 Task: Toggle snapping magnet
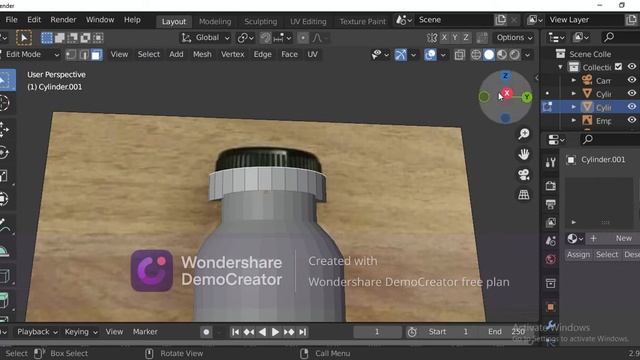tap(265, 38)
